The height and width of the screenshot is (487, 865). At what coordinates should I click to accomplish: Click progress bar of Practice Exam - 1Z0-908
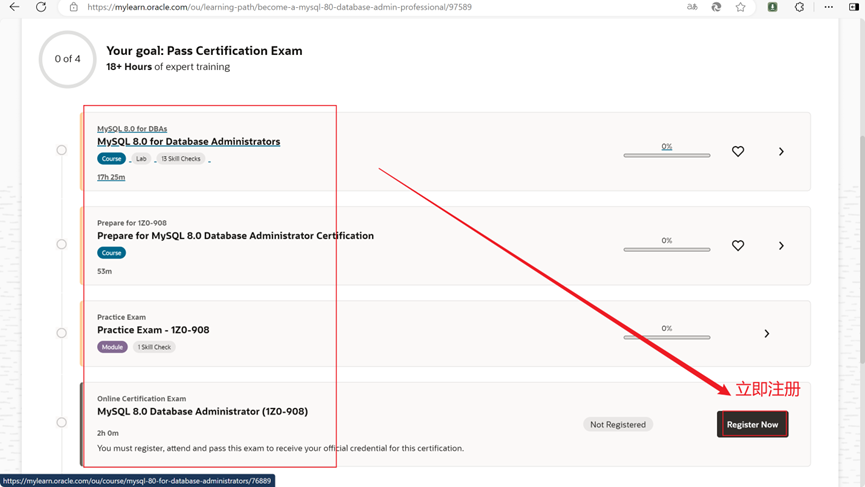[667, 337]
